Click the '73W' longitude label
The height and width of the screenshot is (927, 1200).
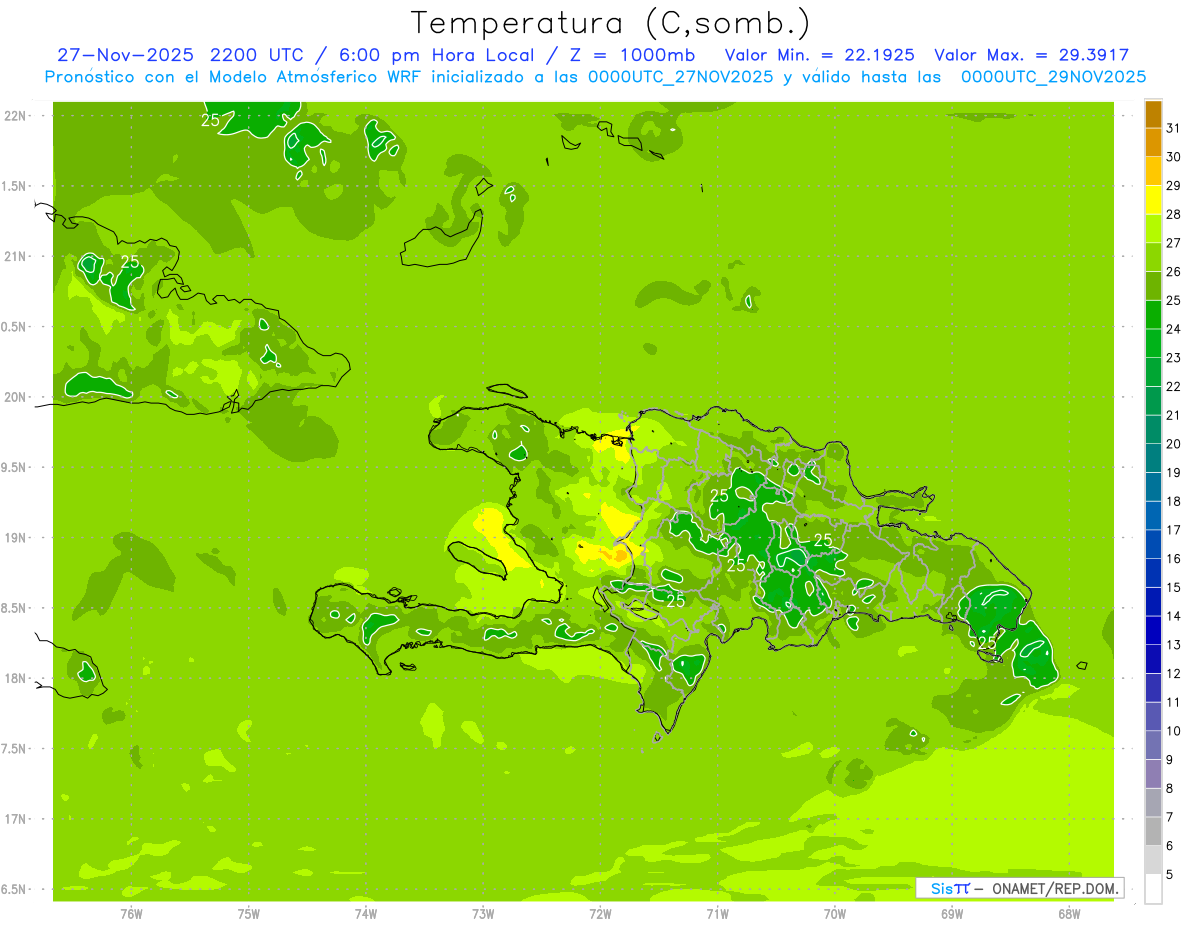[x=483, y=914]
